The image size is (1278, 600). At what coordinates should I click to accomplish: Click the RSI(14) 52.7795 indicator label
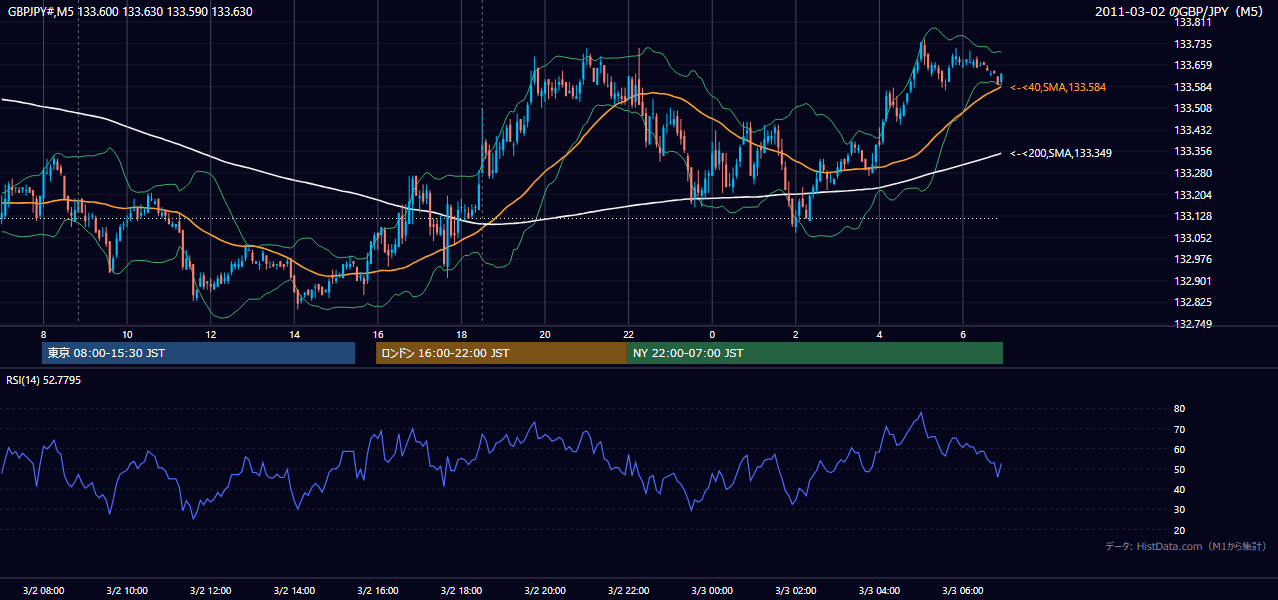coord(44,380)
